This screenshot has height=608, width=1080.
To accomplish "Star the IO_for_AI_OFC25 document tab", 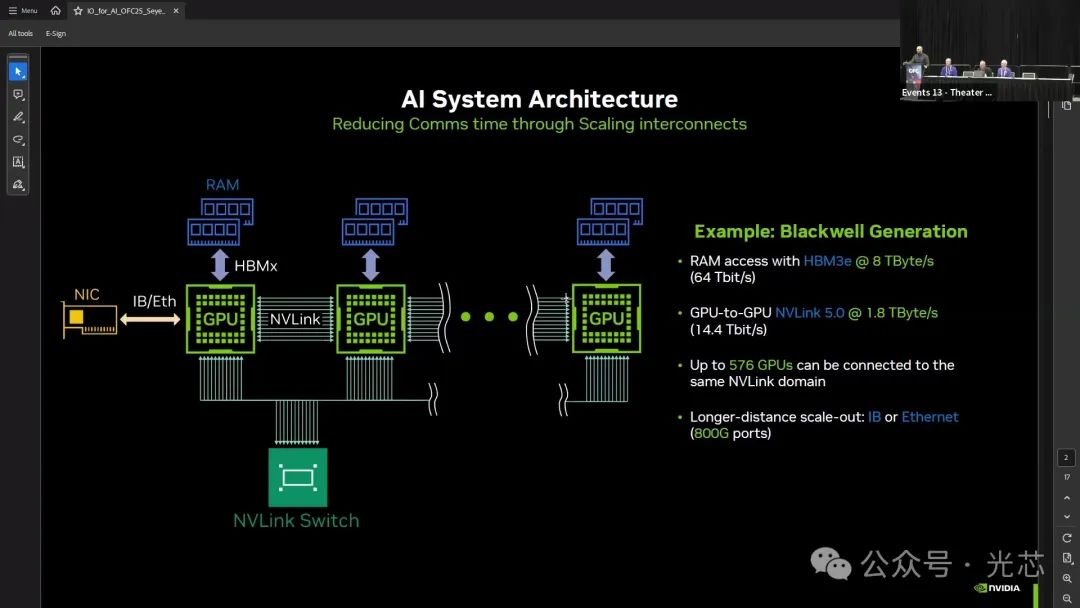I will (x=78, y=11).
